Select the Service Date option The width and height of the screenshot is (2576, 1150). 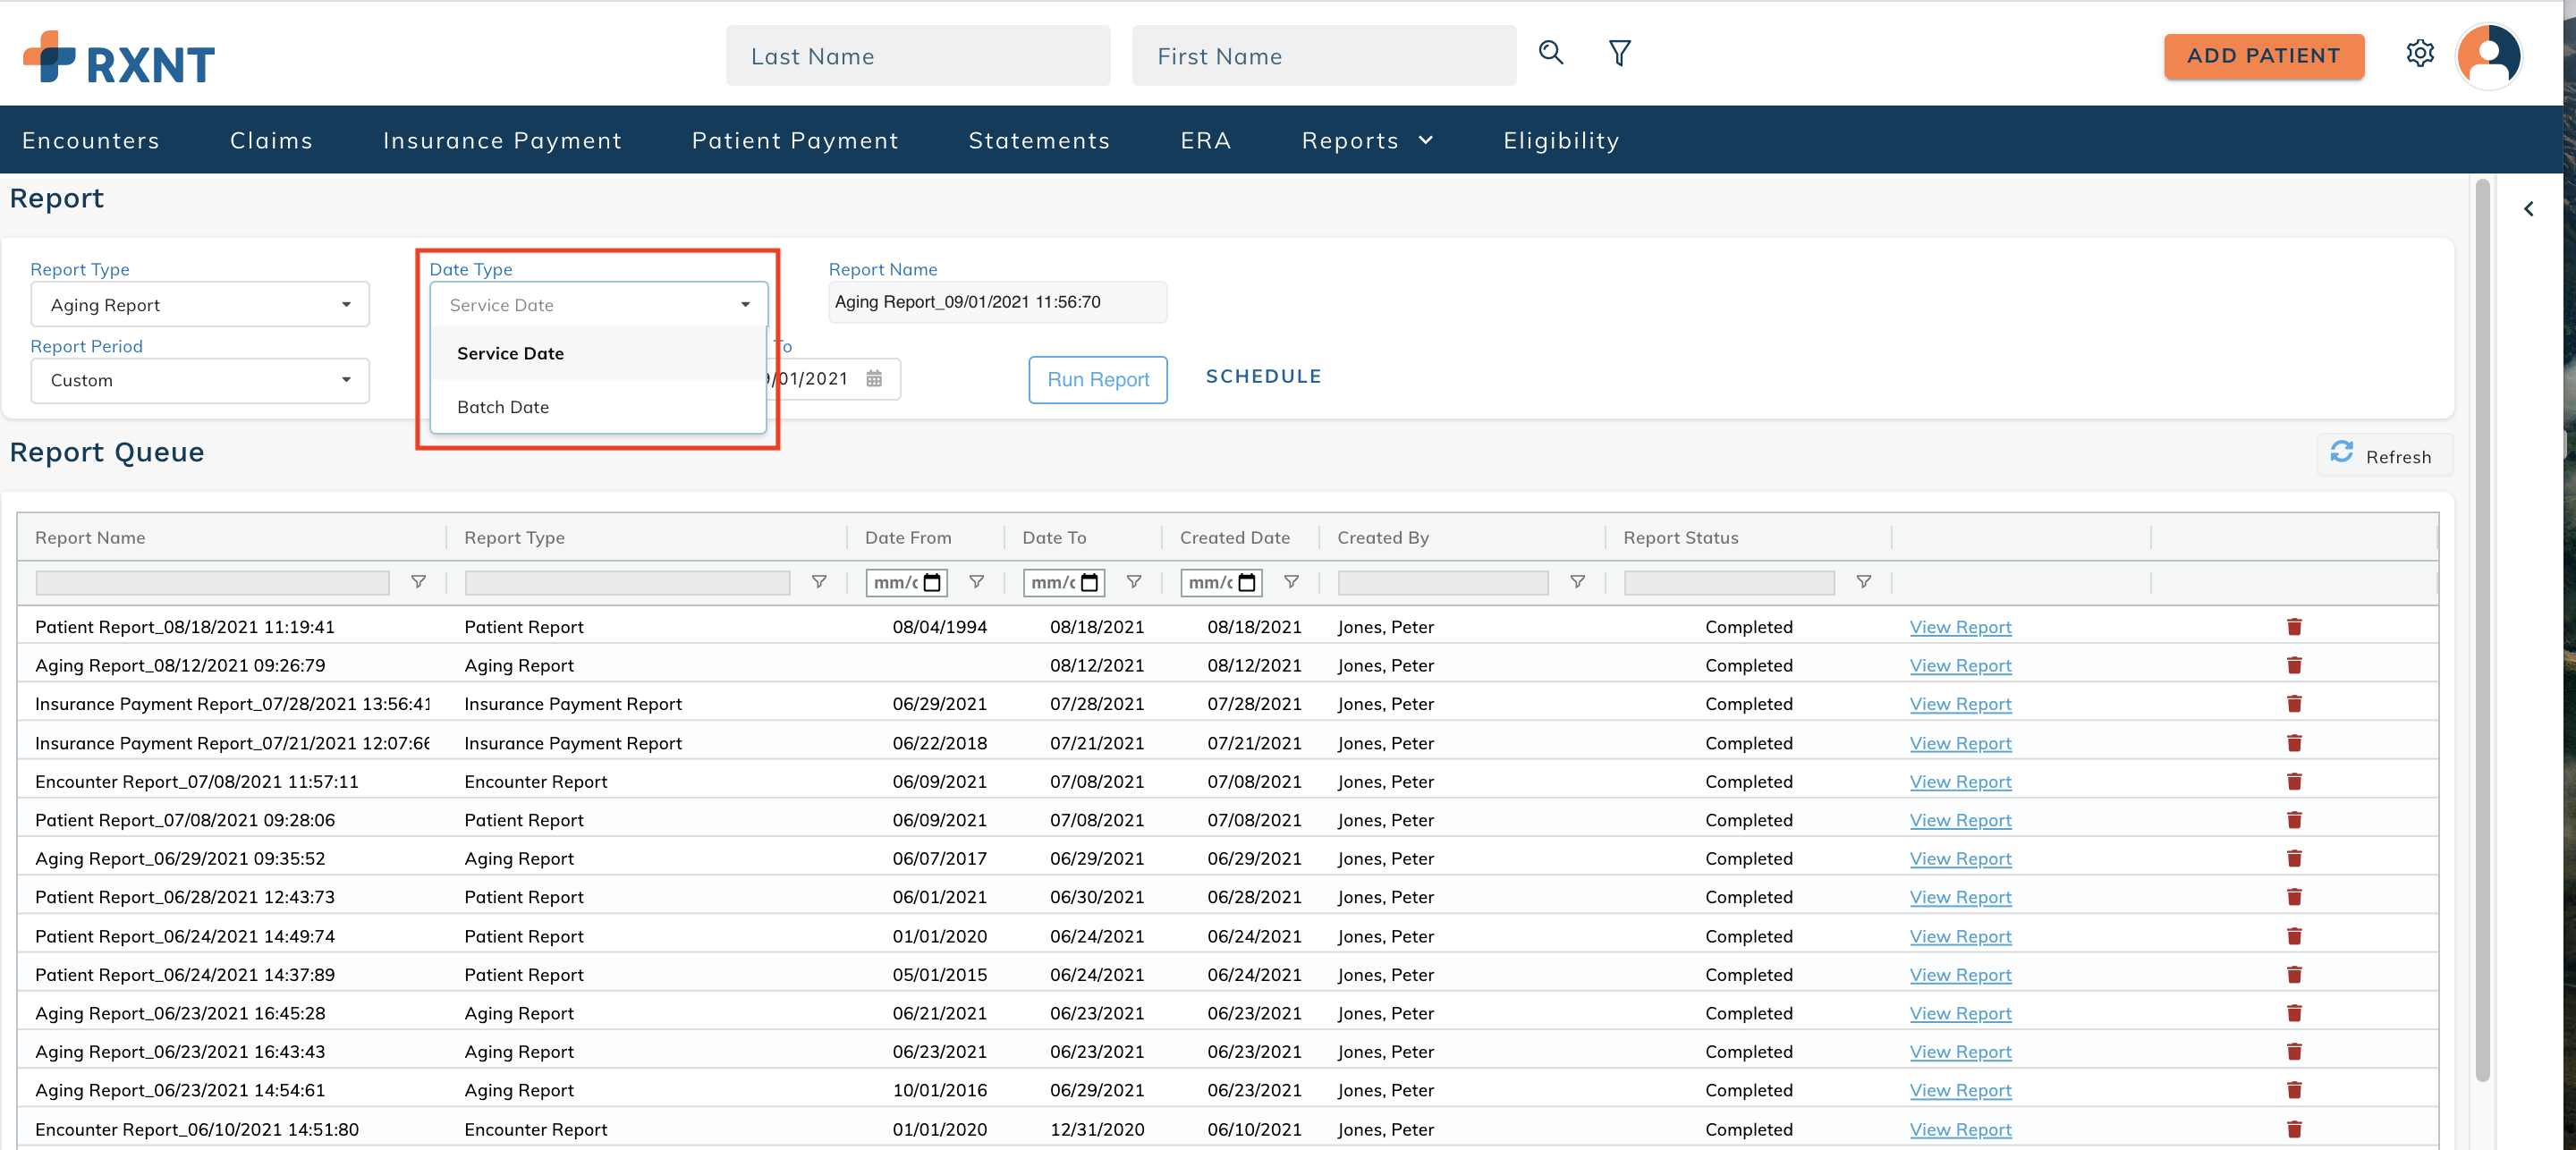coord(598,354)
